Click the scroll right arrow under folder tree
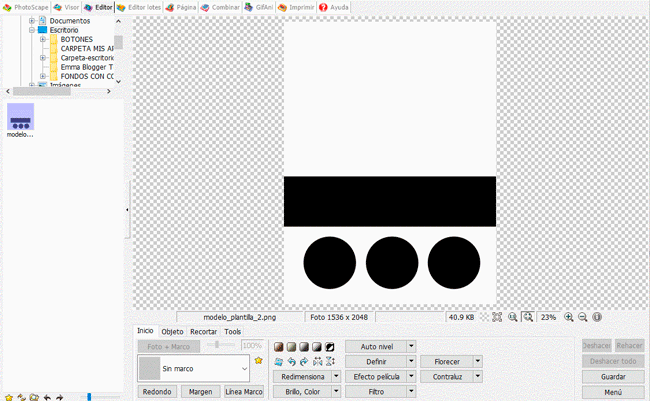 click(x=109, y=91)
